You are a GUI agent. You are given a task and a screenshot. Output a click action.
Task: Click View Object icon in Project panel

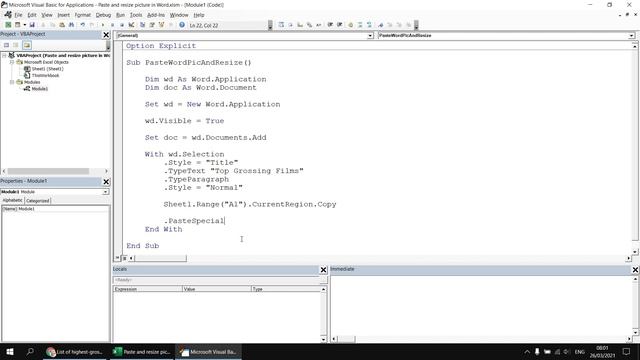click(16, 45)
